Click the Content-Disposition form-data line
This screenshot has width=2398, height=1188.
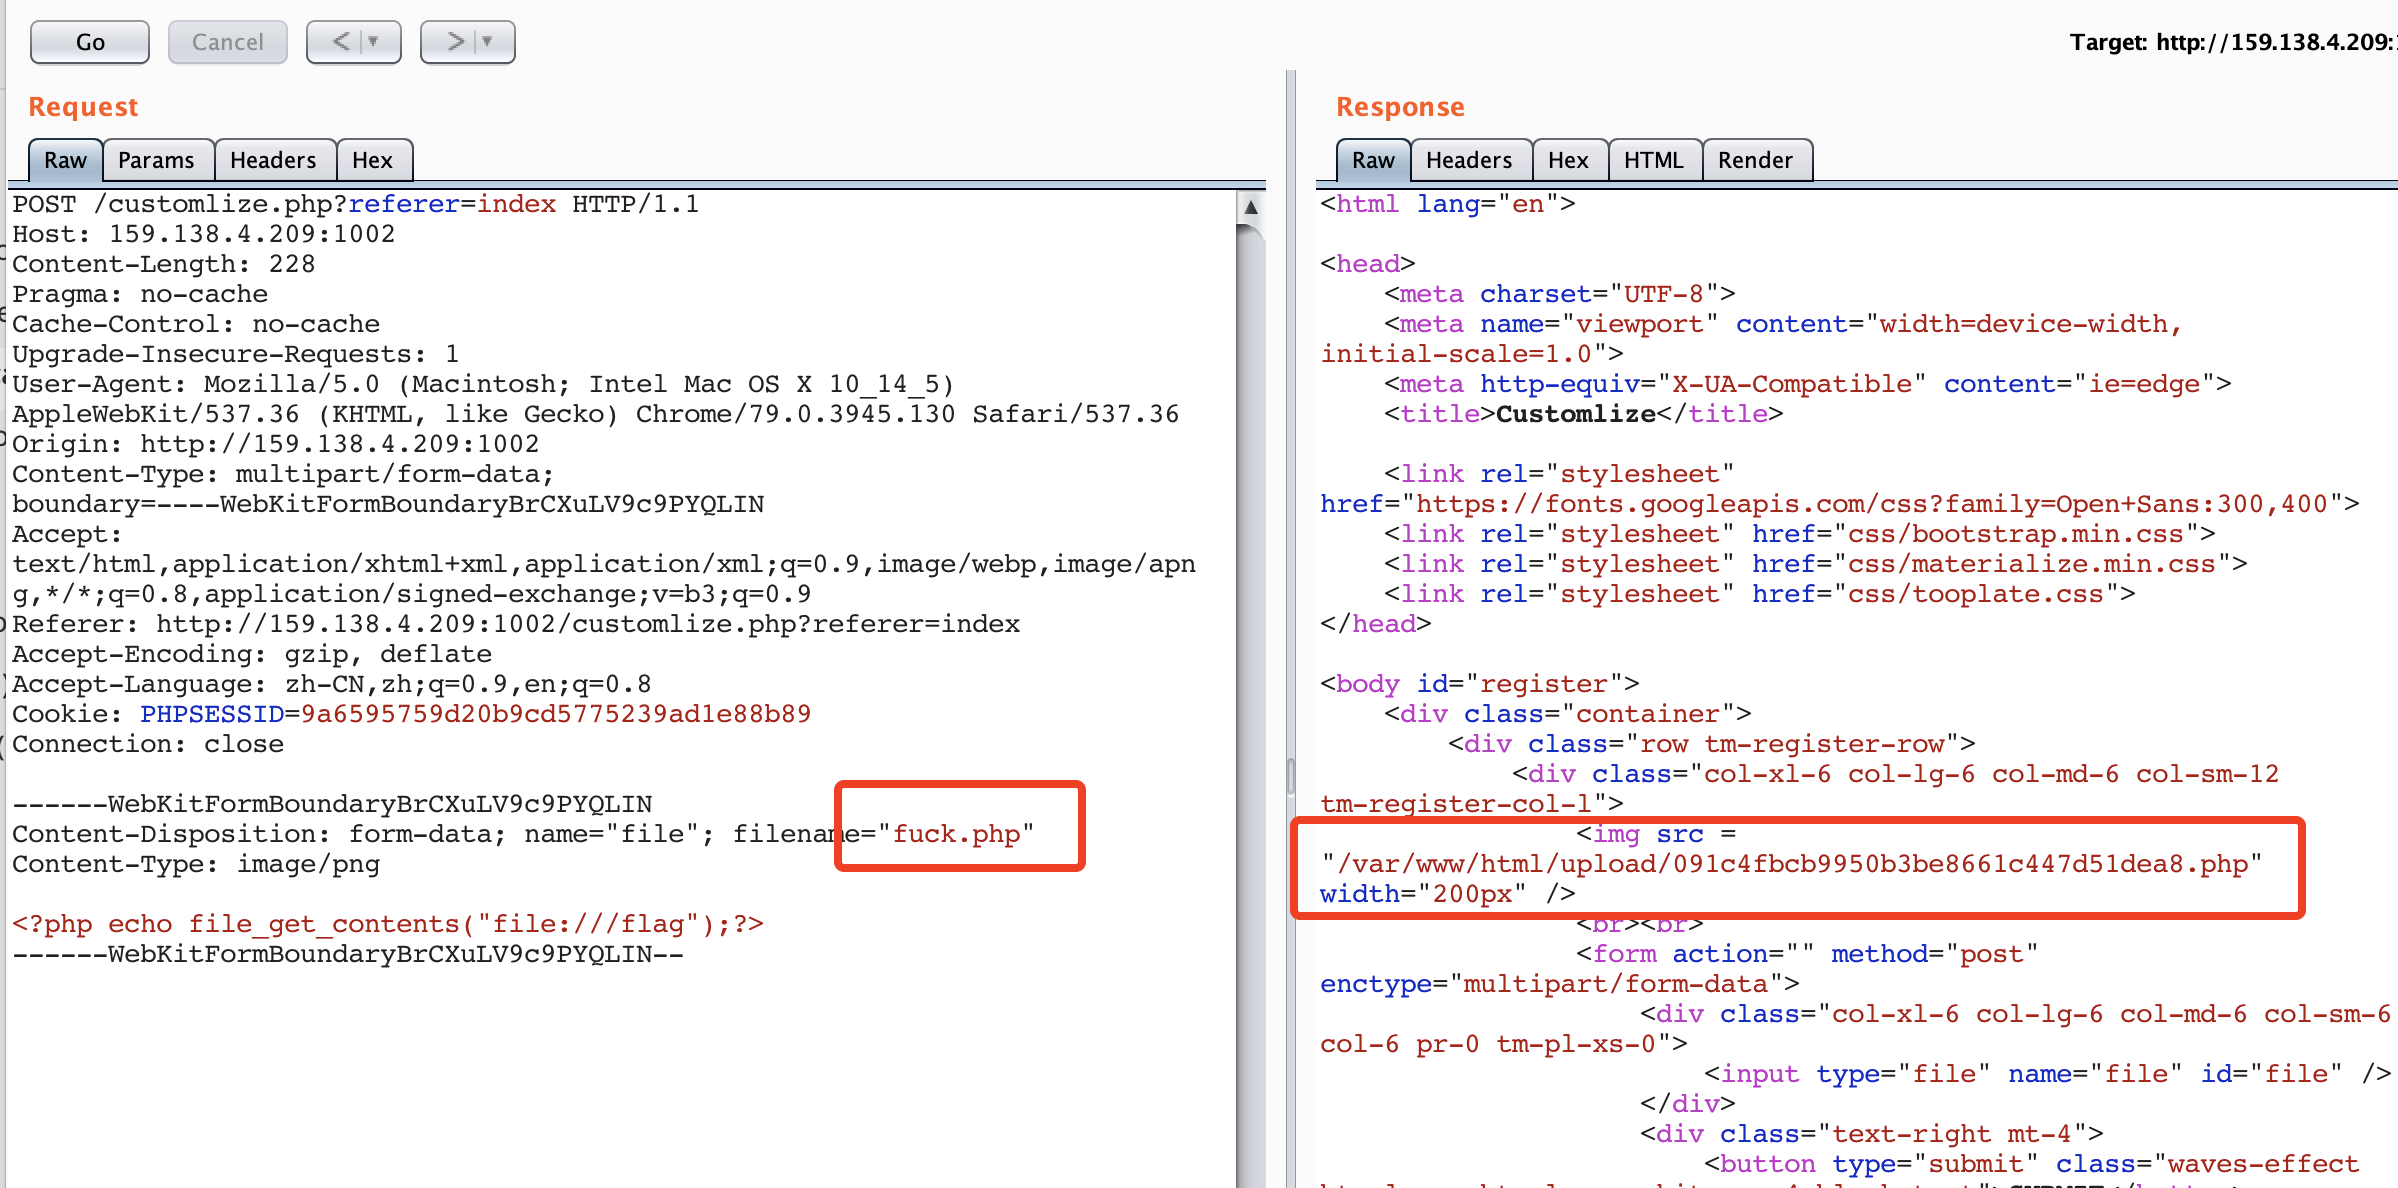[523, 834]
